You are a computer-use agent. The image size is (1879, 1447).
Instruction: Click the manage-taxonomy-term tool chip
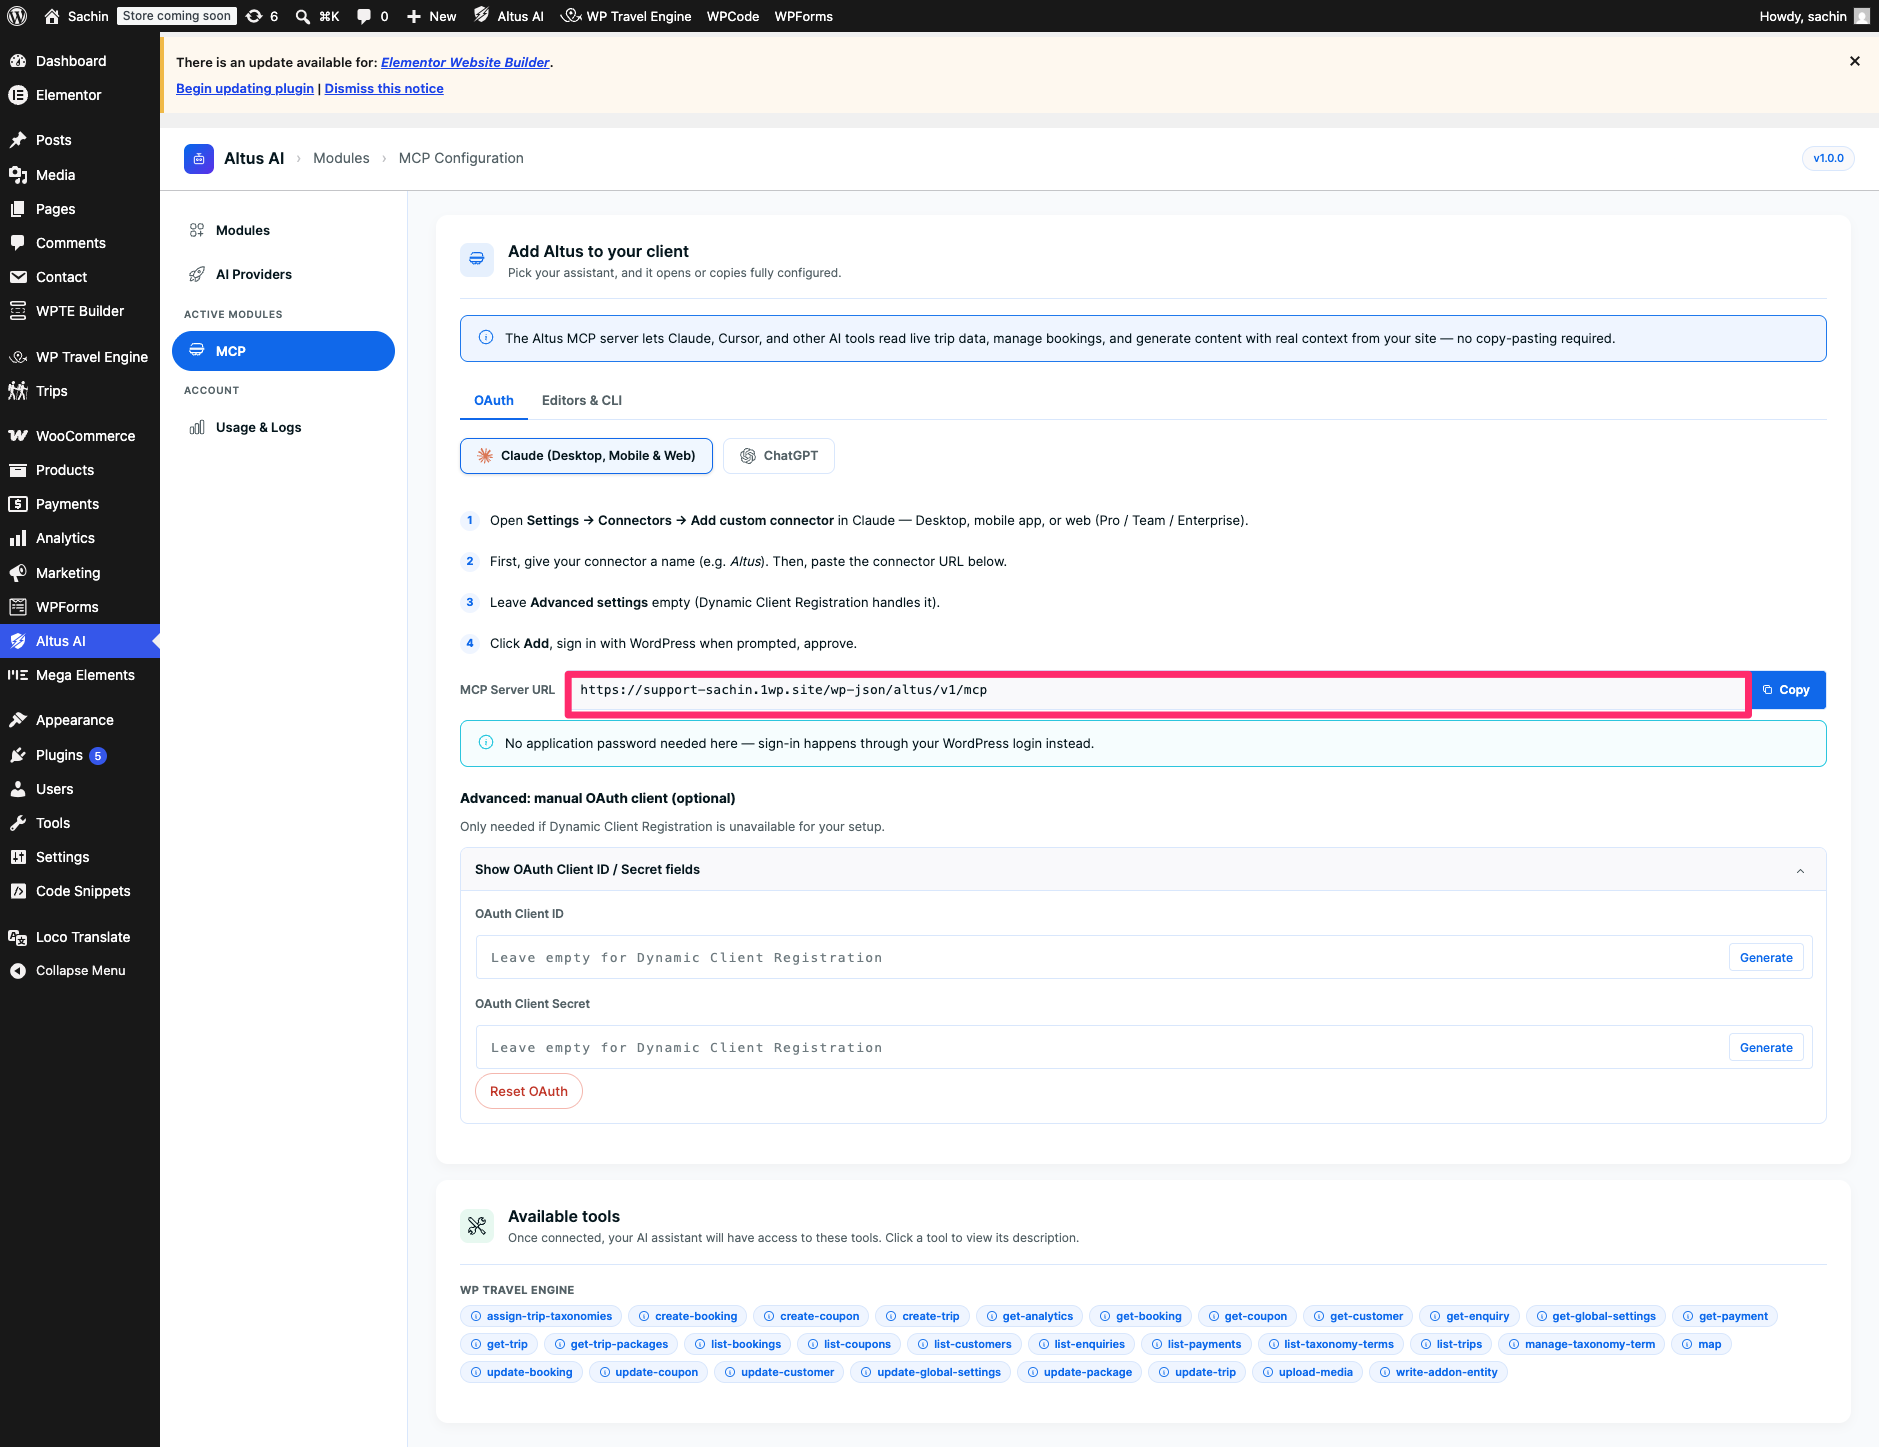(1581, 1344)
